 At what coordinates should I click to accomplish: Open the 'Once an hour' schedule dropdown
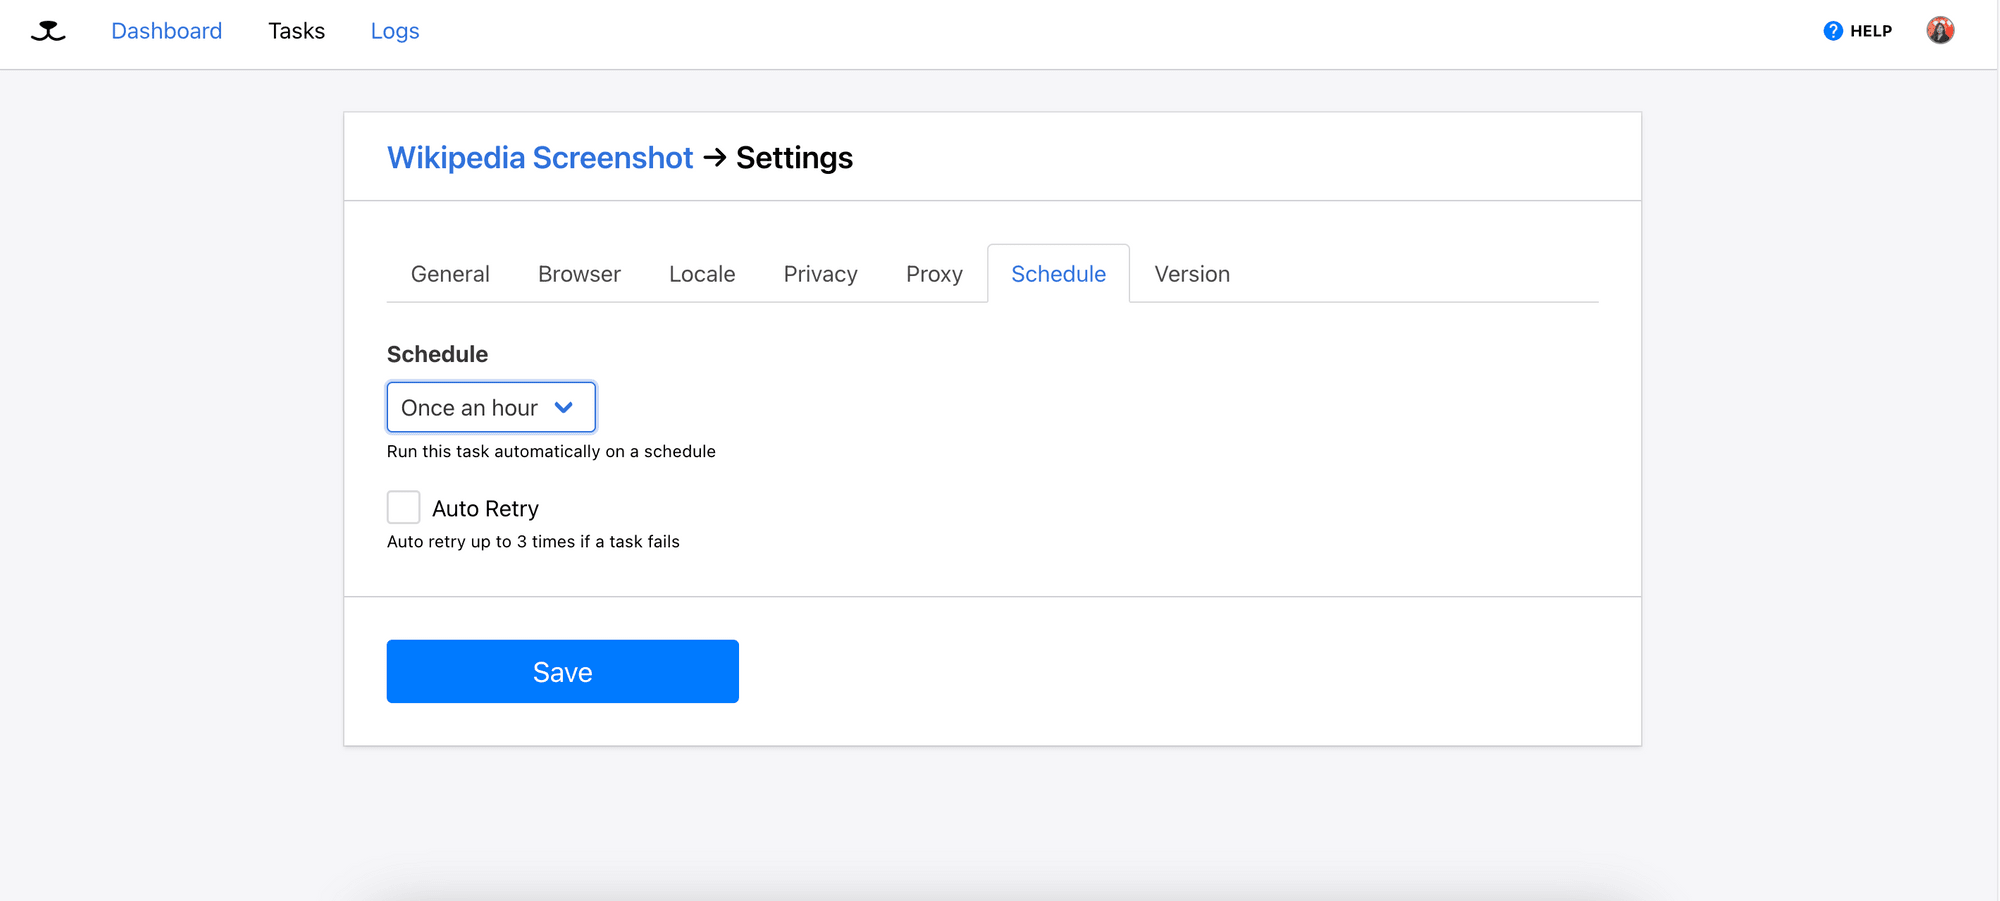[490, 408]
